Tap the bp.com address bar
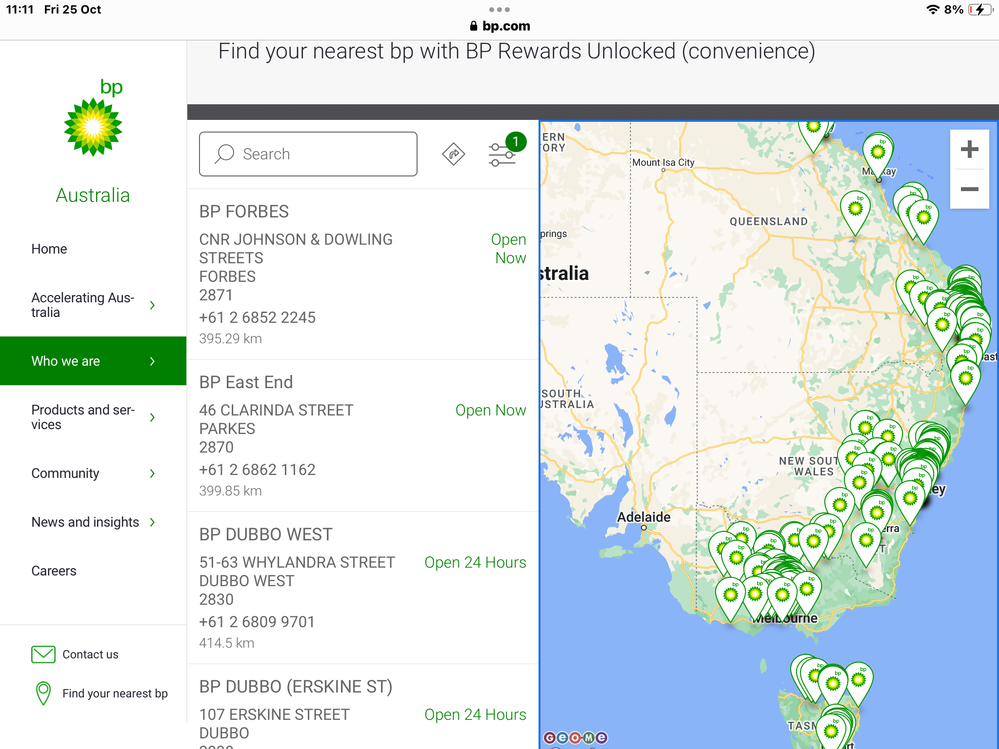The height and width of the screenshot is (749, 999). (499, 26)
